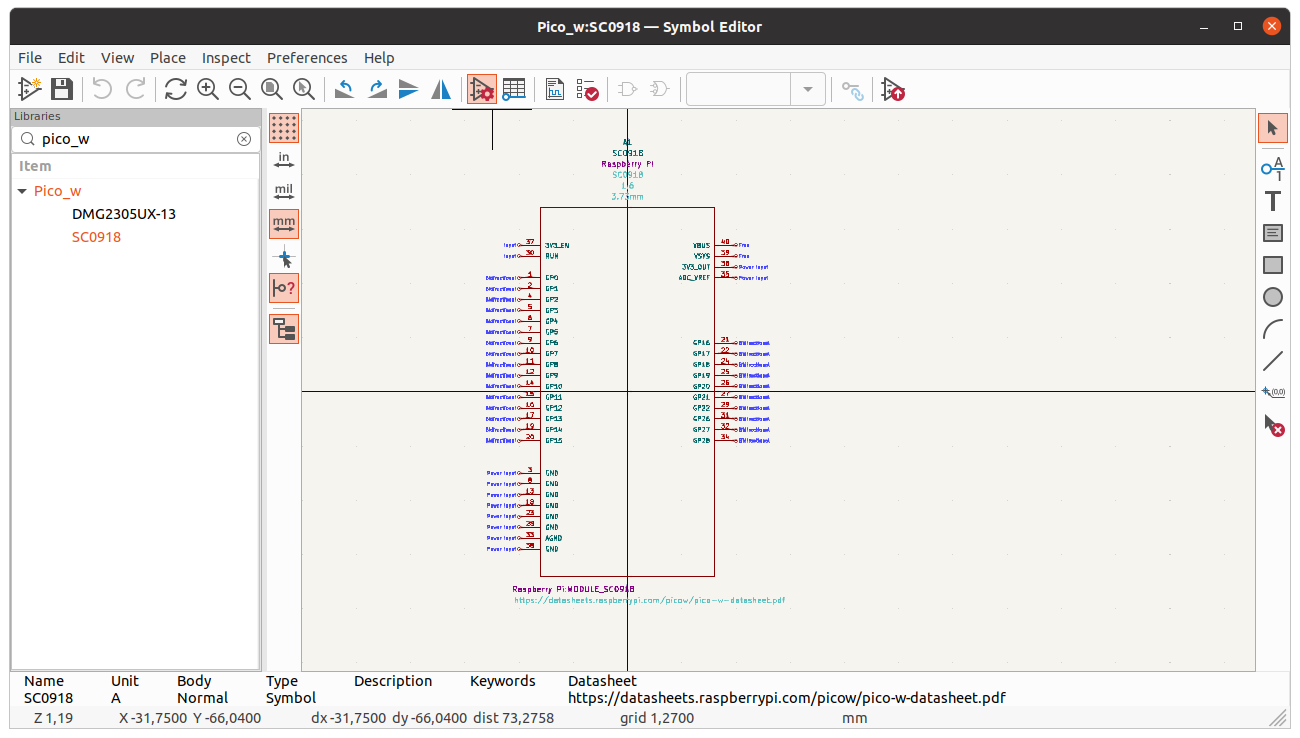The width and height of the screenshot is (1300, 738).
Task: Toggle pin electrical type display
Action: pos(284,289)
